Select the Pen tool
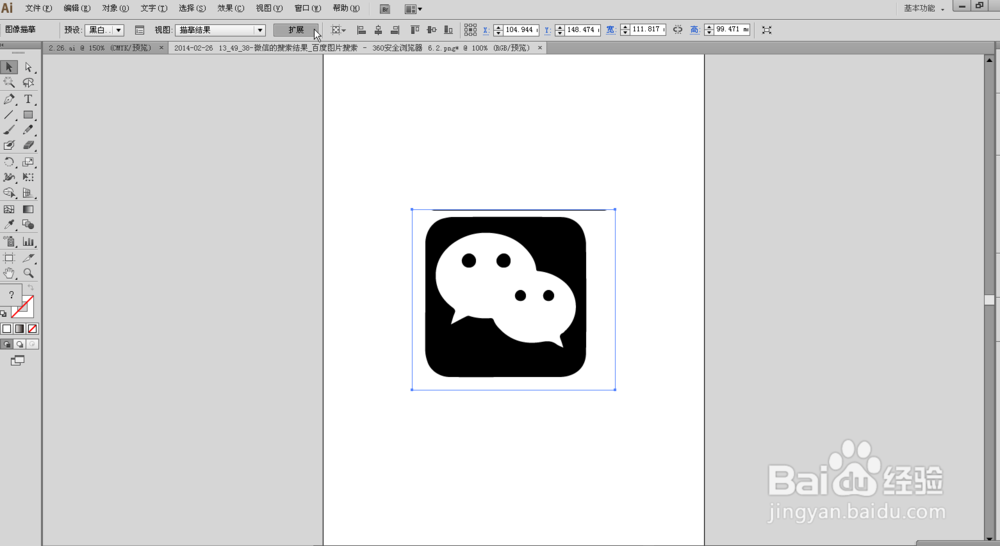The height and width of the screenshot is (546, 1000). coord(9,99)
